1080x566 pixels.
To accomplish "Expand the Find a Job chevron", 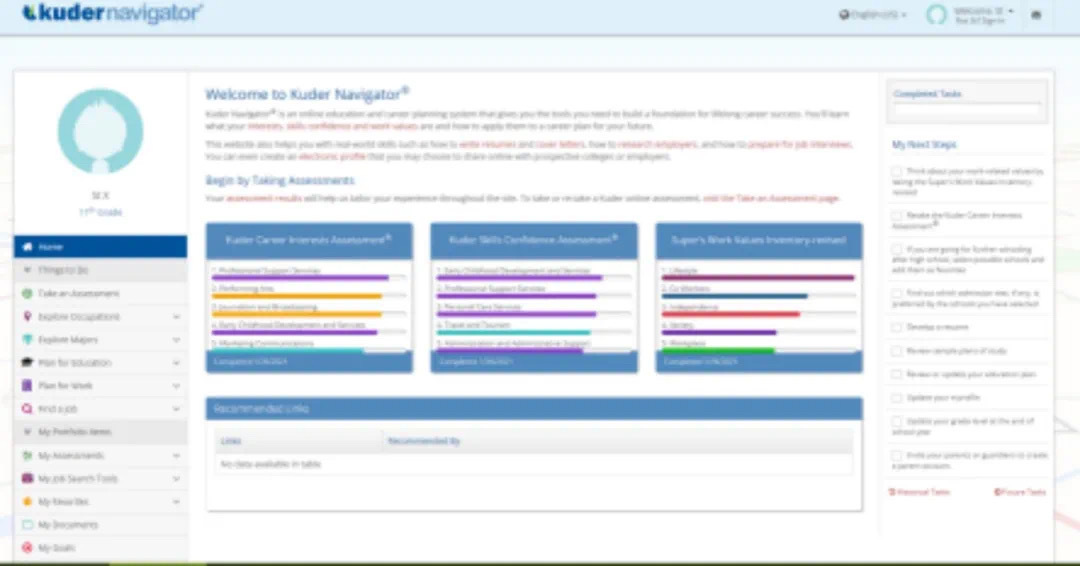I will pyautogui.click(x=176, y=409).
